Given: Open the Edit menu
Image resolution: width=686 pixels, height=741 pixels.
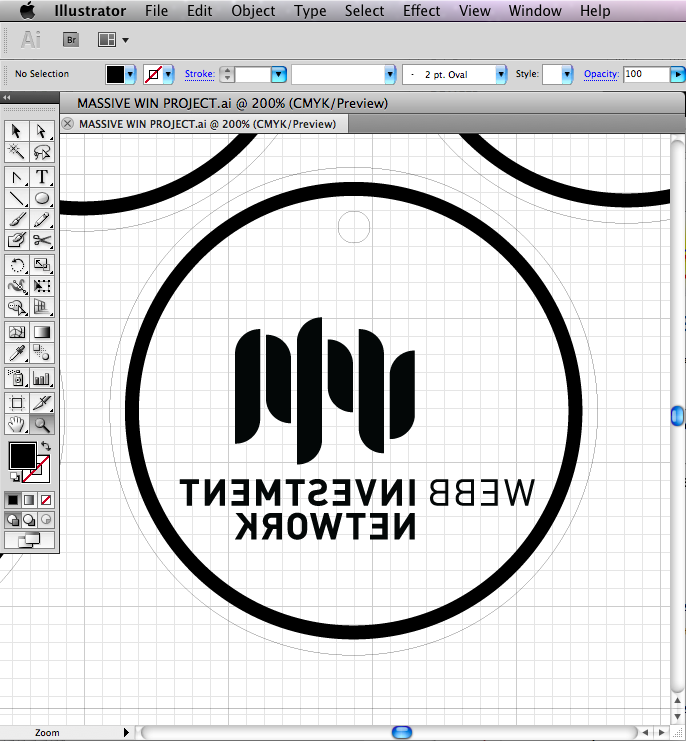Looking at the screenshot, I should (x=199, y=10).
